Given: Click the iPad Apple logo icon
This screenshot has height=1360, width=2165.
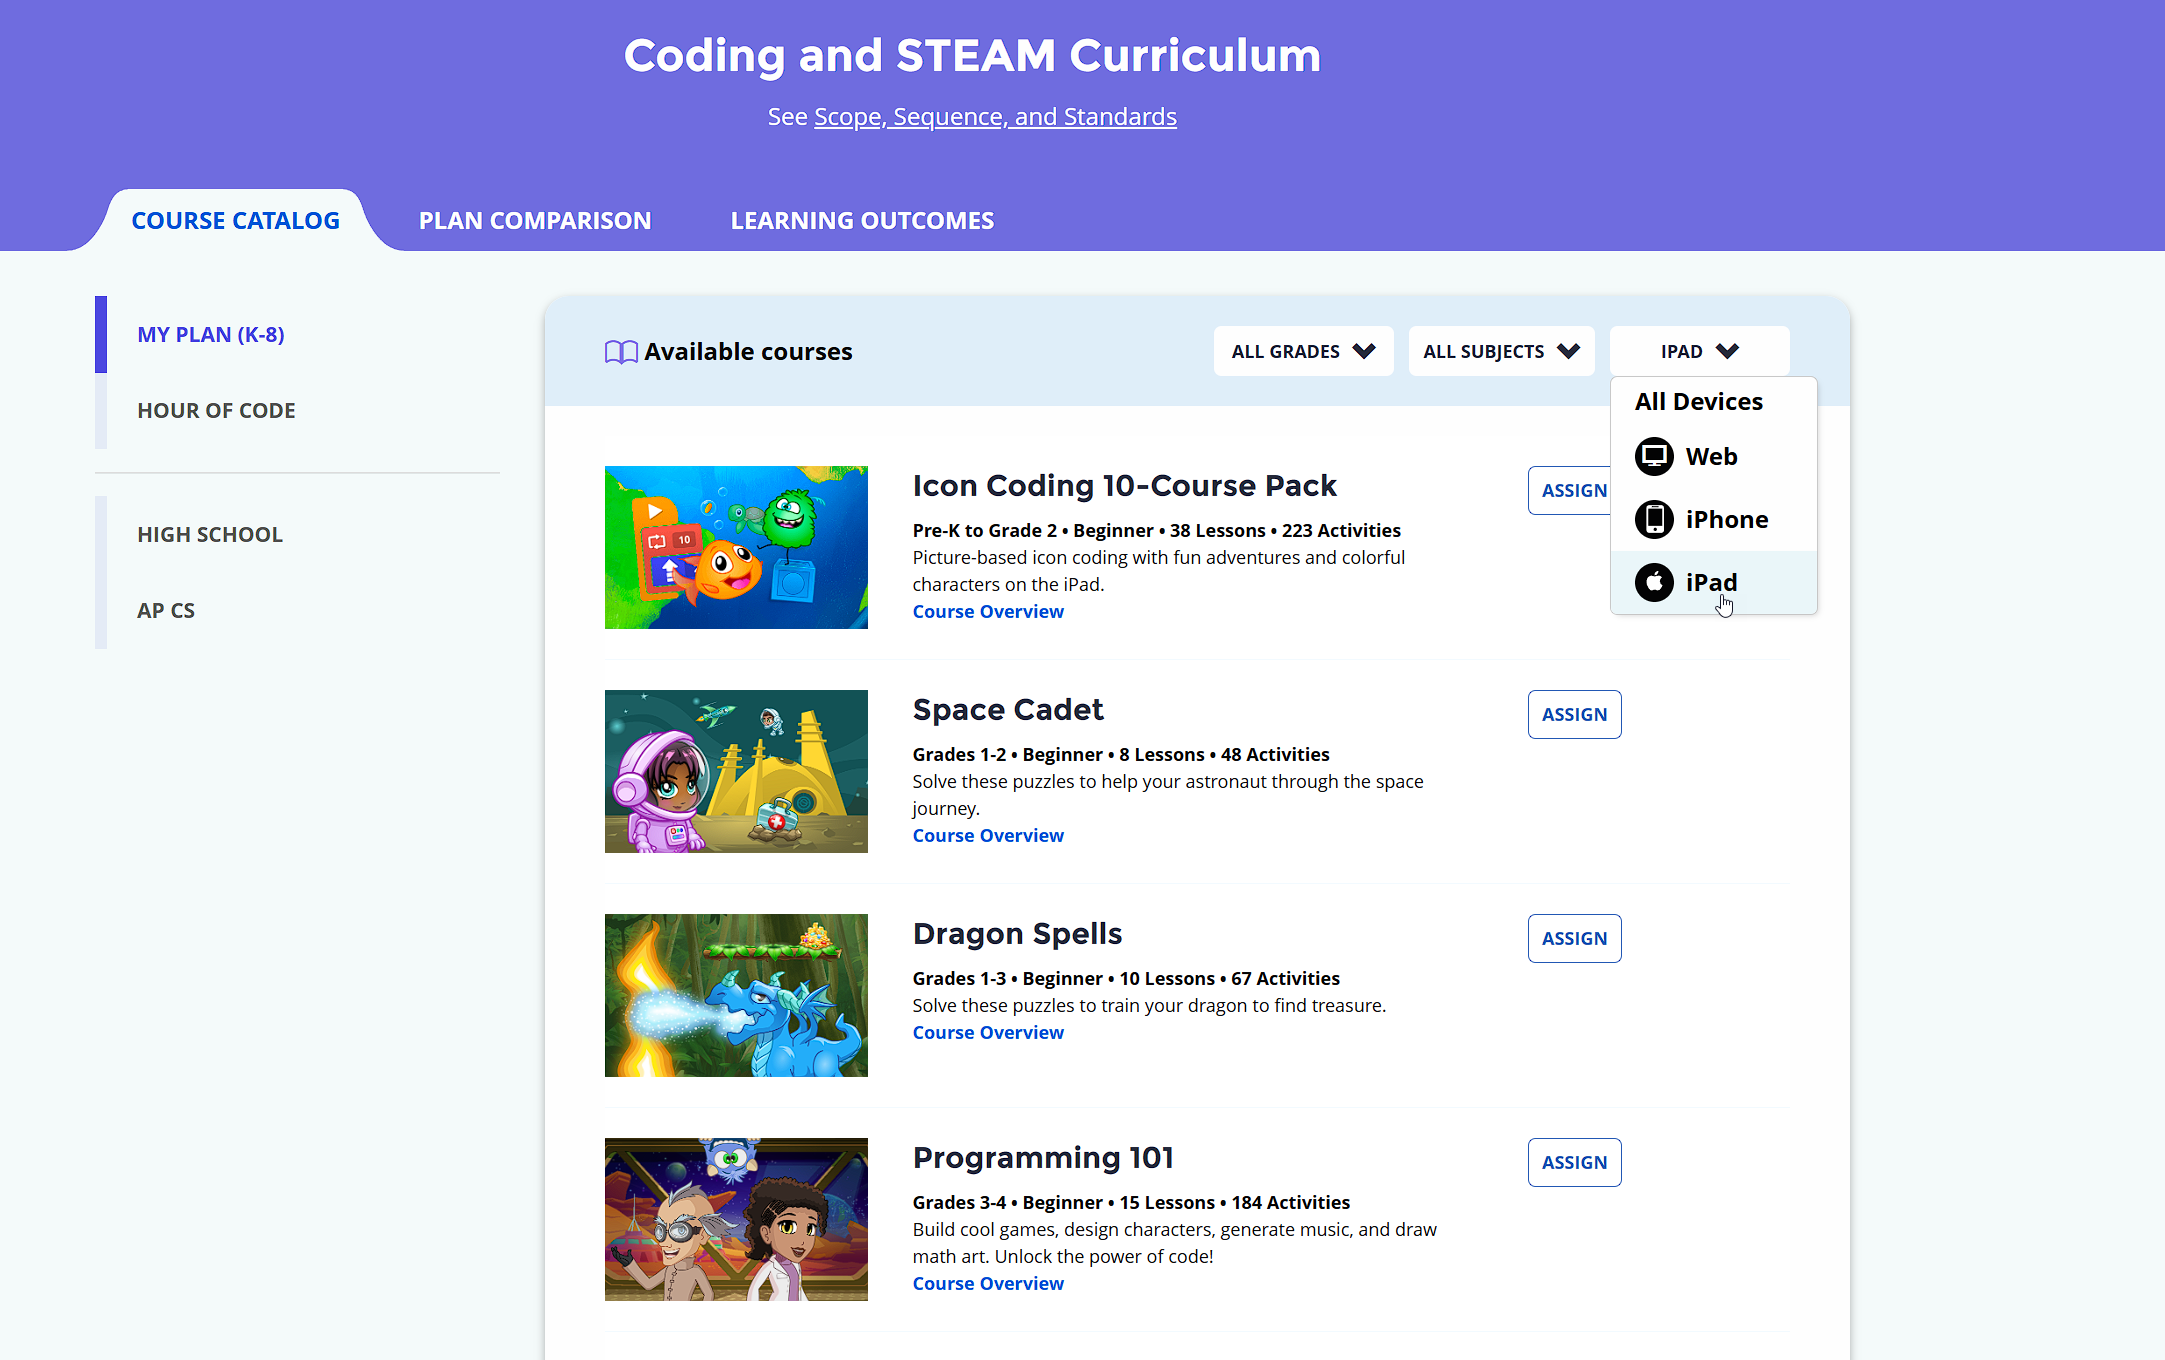Looking at the screenshot, I should (1654, 583).
